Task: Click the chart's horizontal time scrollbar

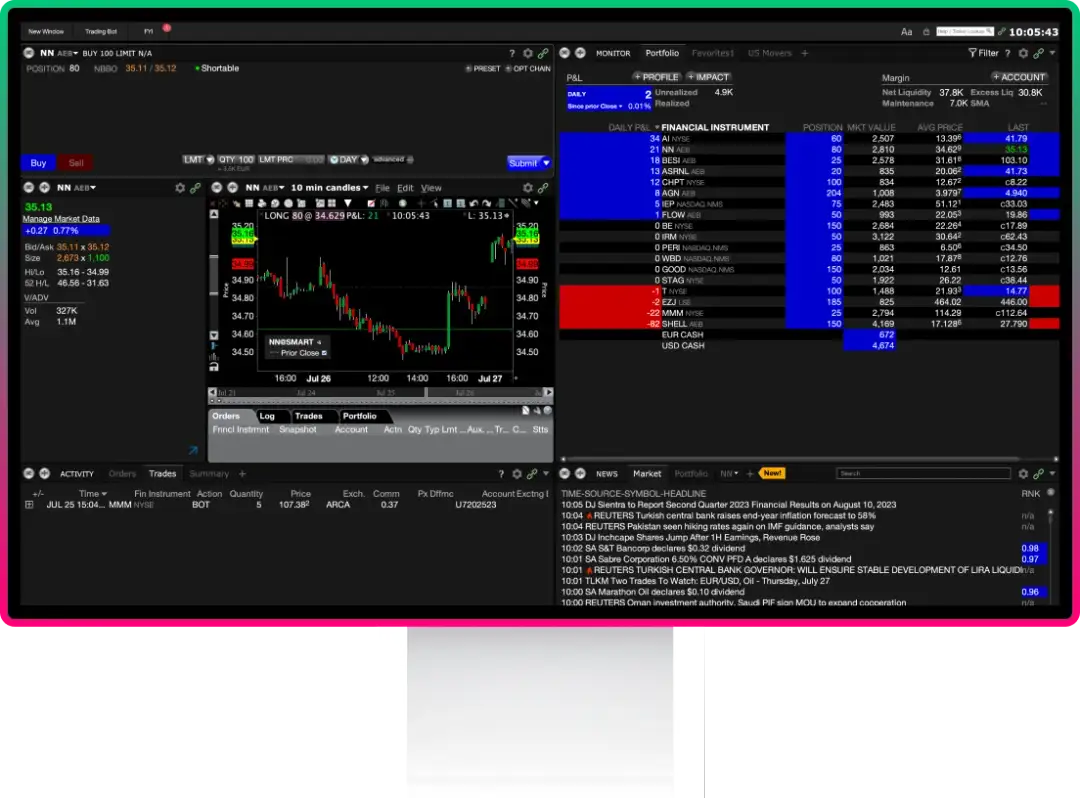Action: pos(380,393)
